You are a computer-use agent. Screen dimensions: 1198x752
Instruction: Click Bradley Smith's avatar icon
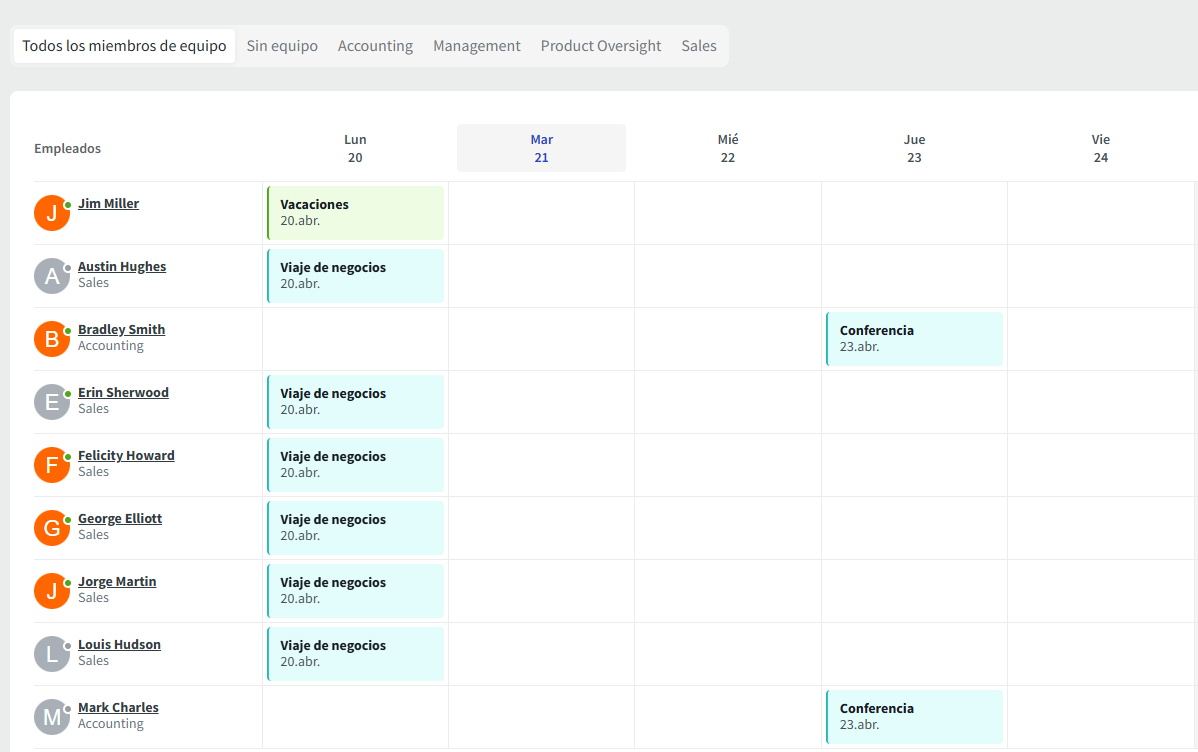point(51,339)
